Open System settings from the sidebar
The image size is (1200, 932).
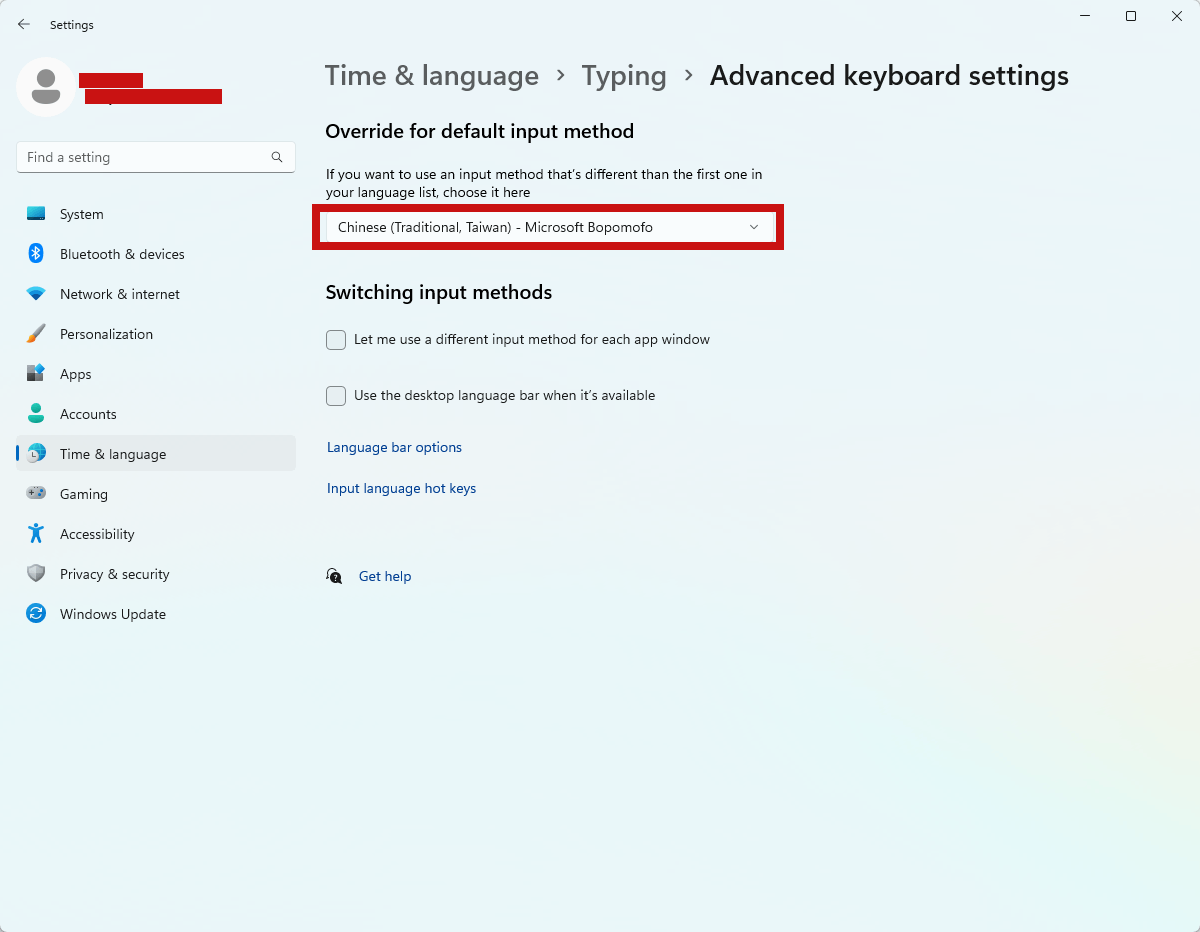coord(81,213)
